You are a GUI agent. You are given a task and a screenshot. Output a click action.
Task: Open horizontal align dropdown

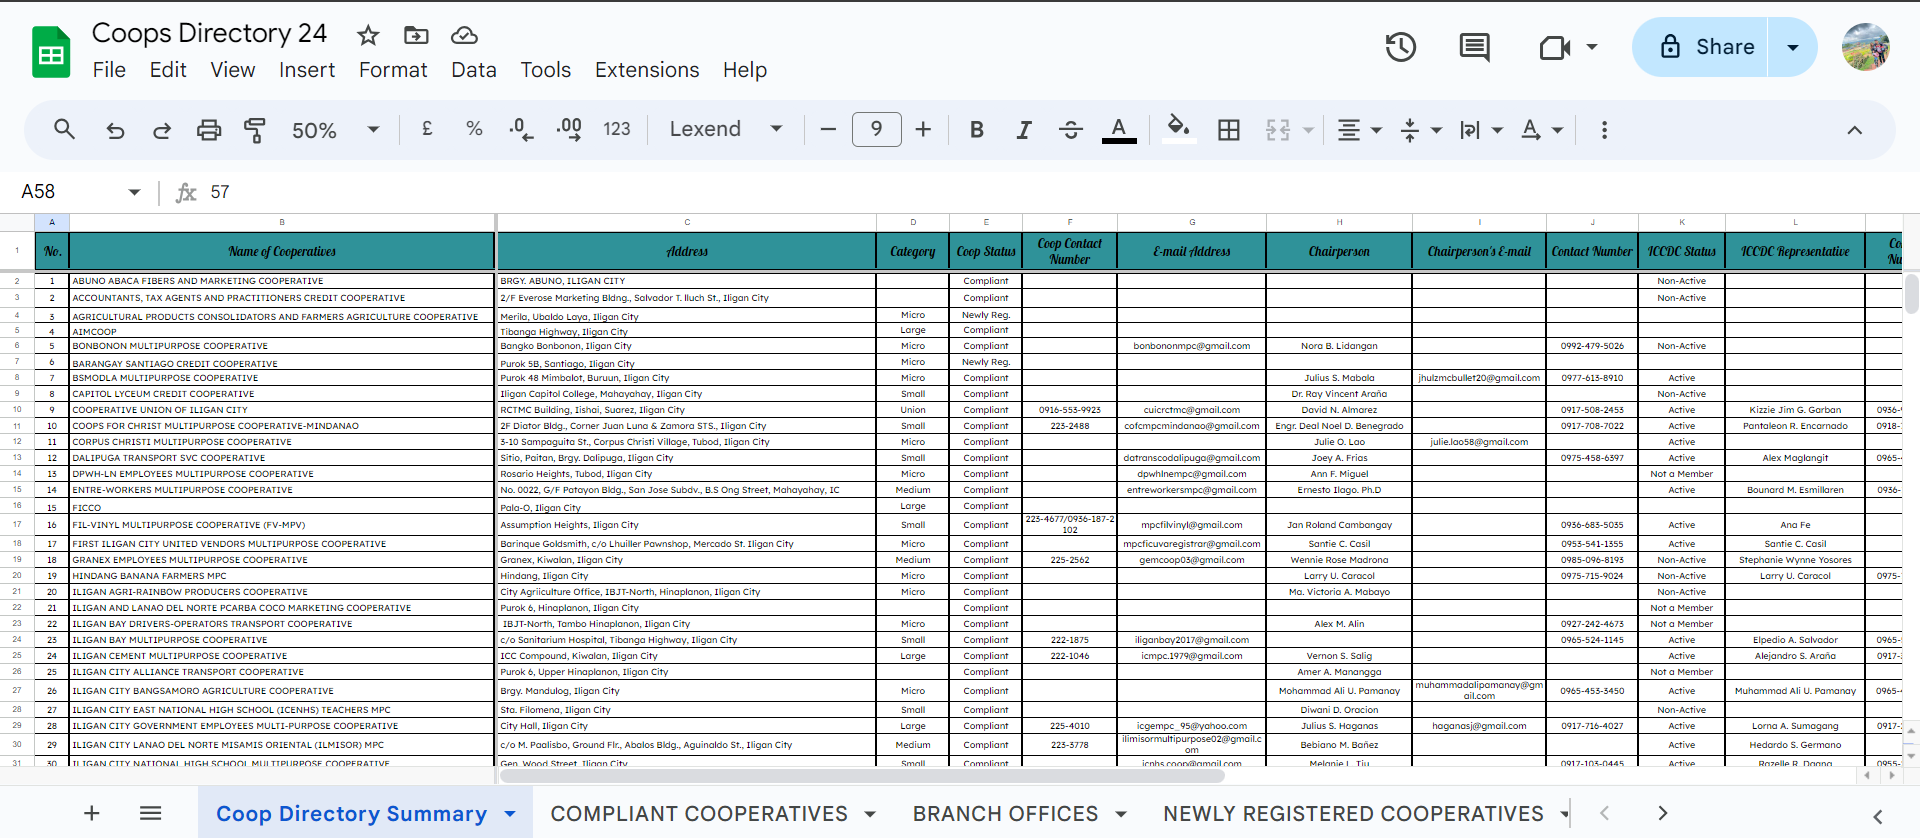point(1360,130)
